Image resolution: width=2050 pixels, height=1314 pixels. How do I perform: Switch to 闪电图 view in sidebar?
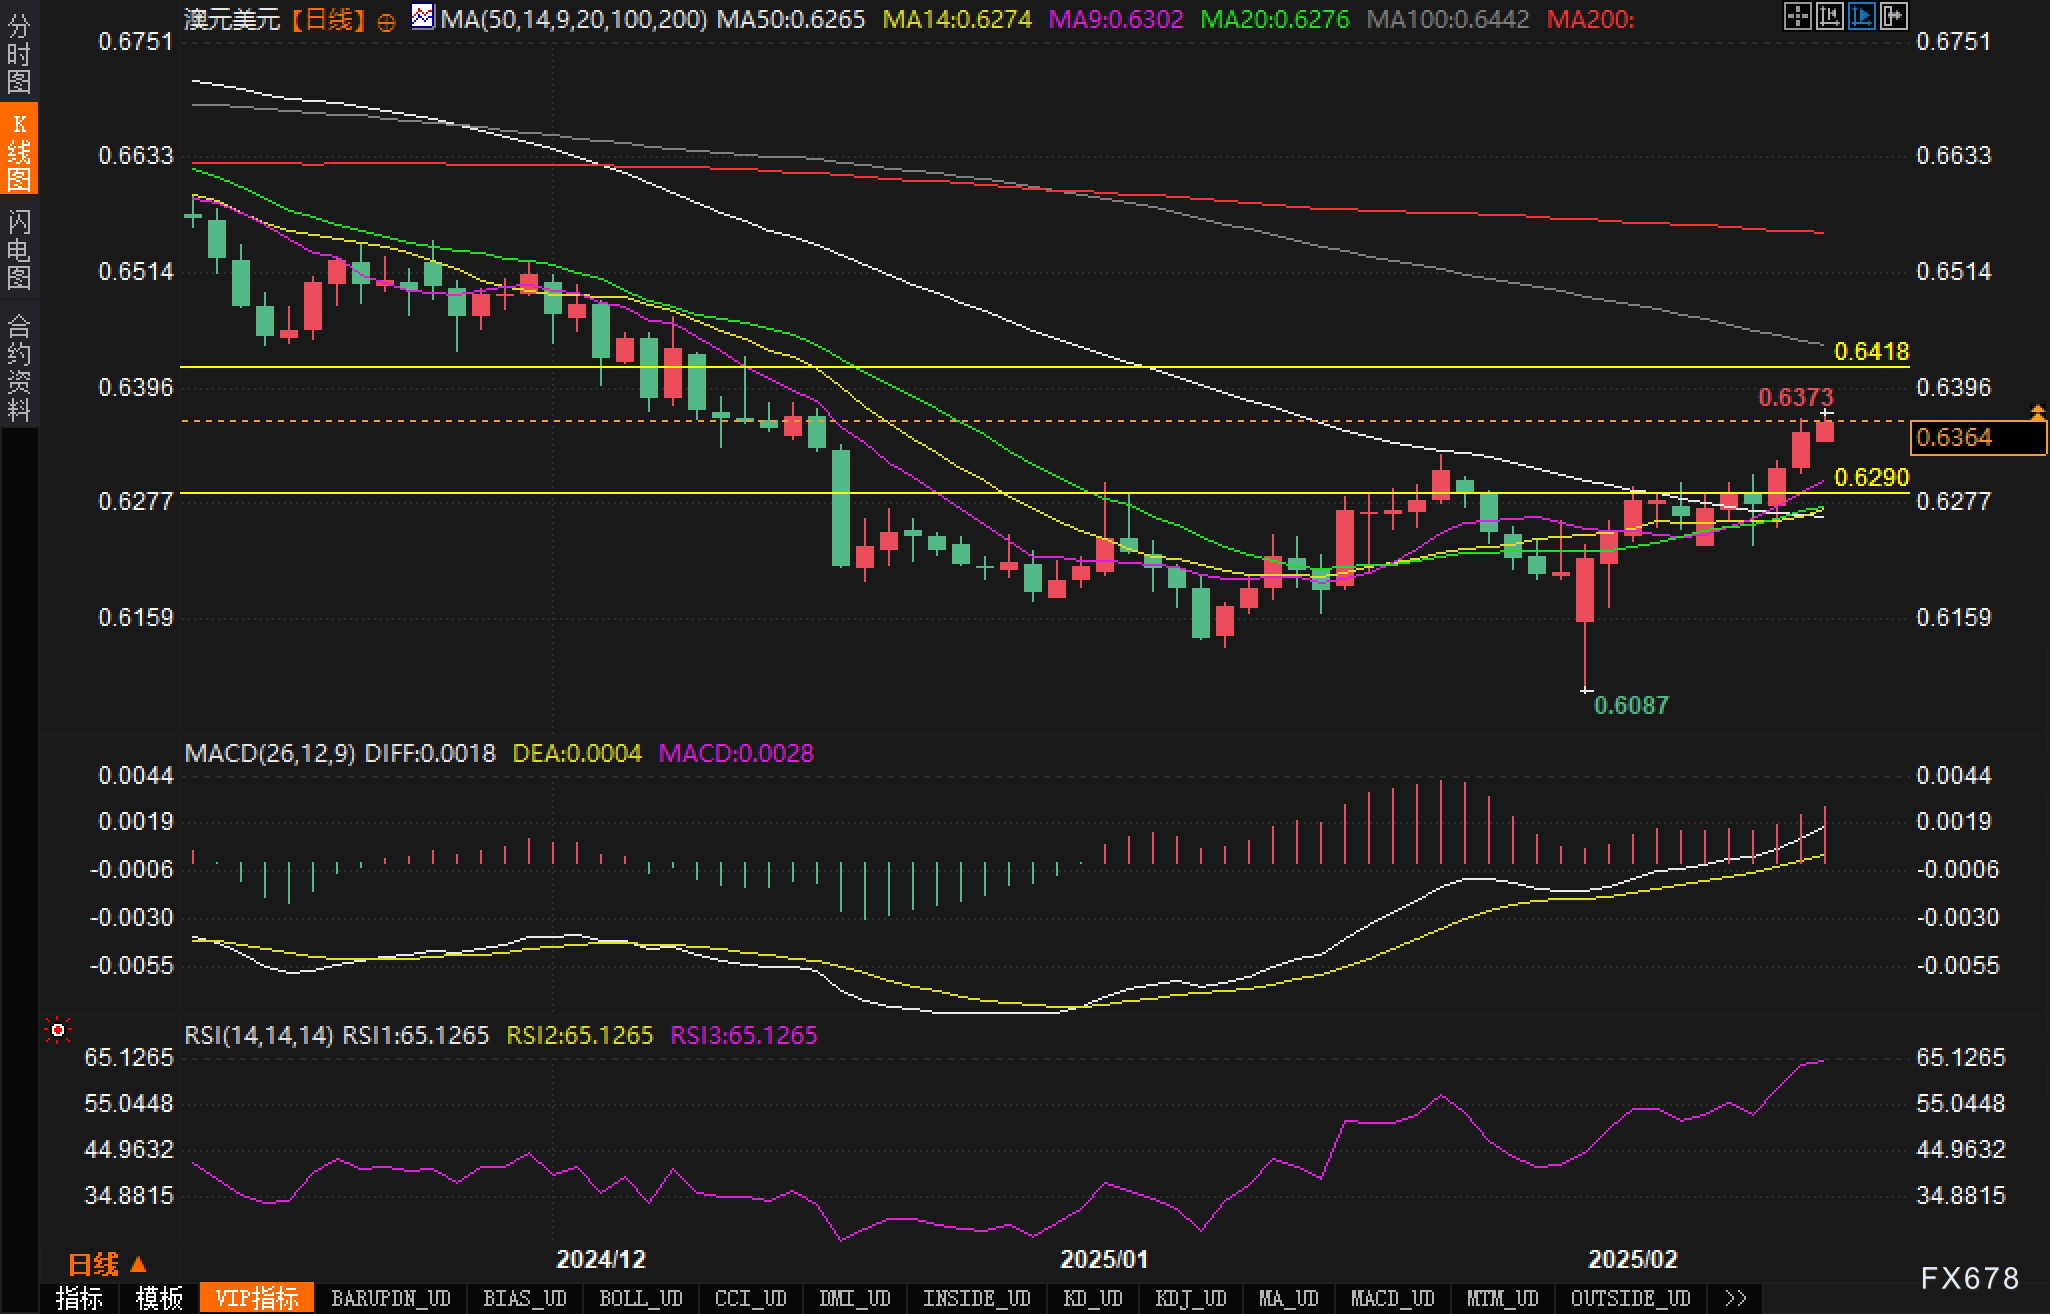pos(19,249)
